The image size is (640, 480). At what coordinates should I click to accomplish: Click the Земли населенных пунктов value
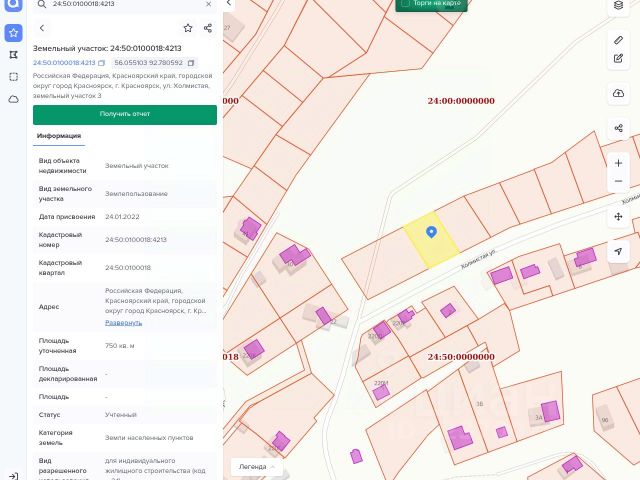149,438
